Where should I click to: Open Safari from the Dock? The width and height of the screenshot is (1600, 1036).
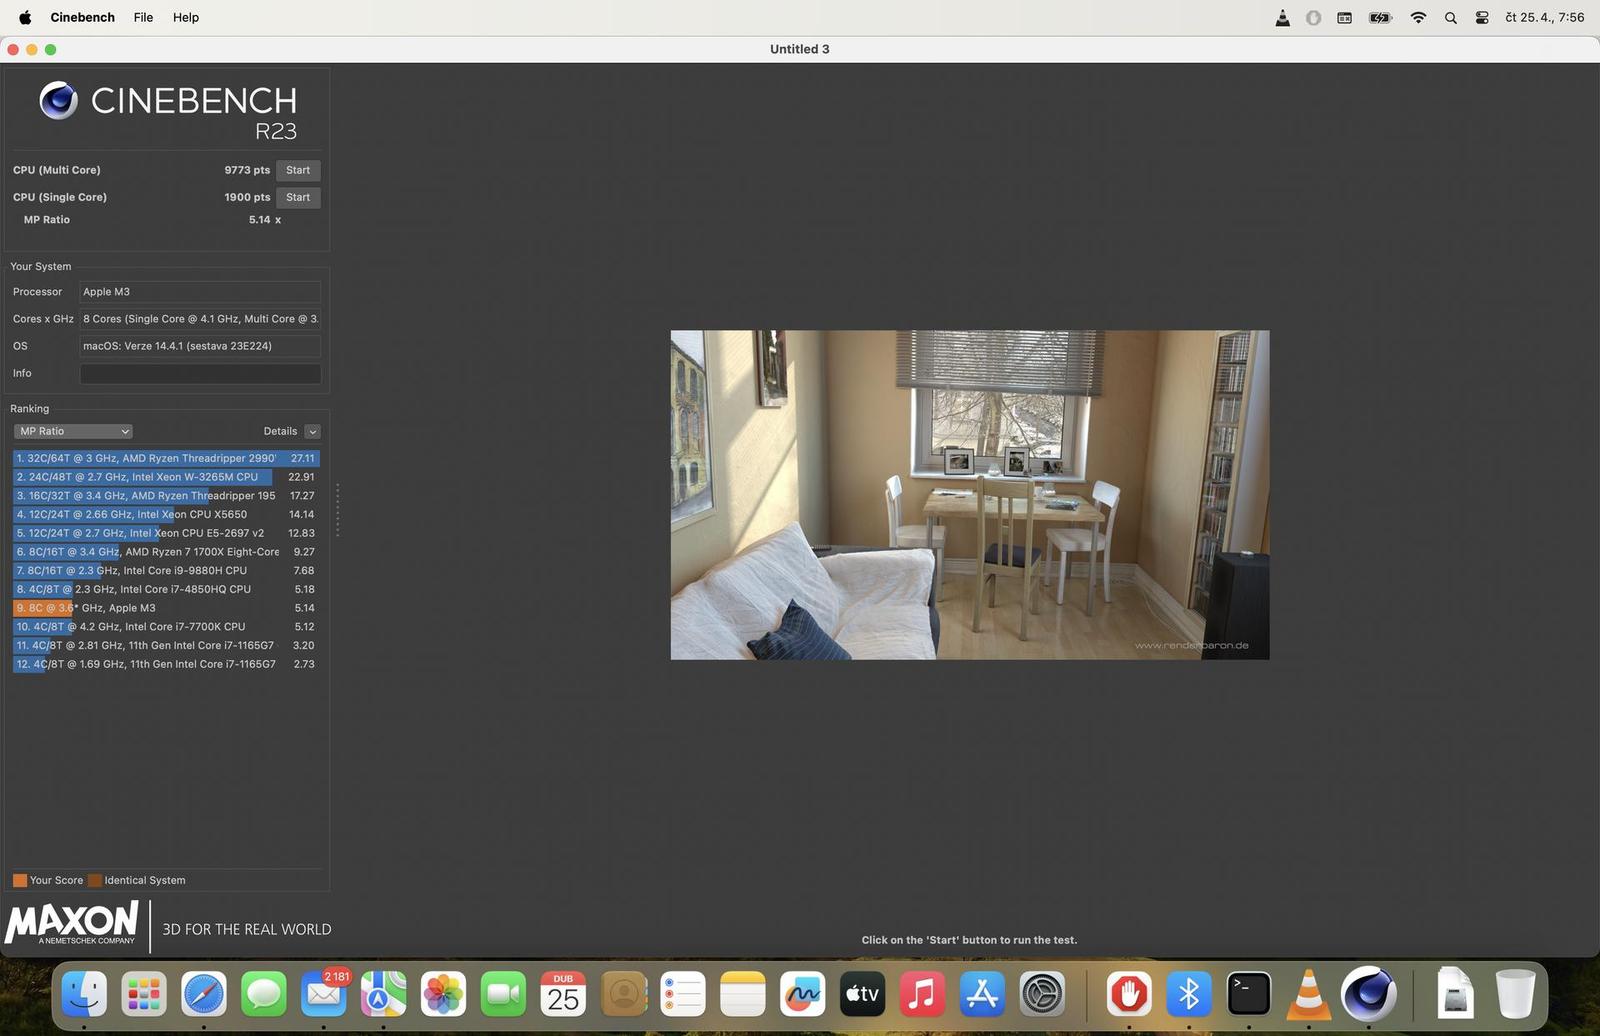[204, 994]
